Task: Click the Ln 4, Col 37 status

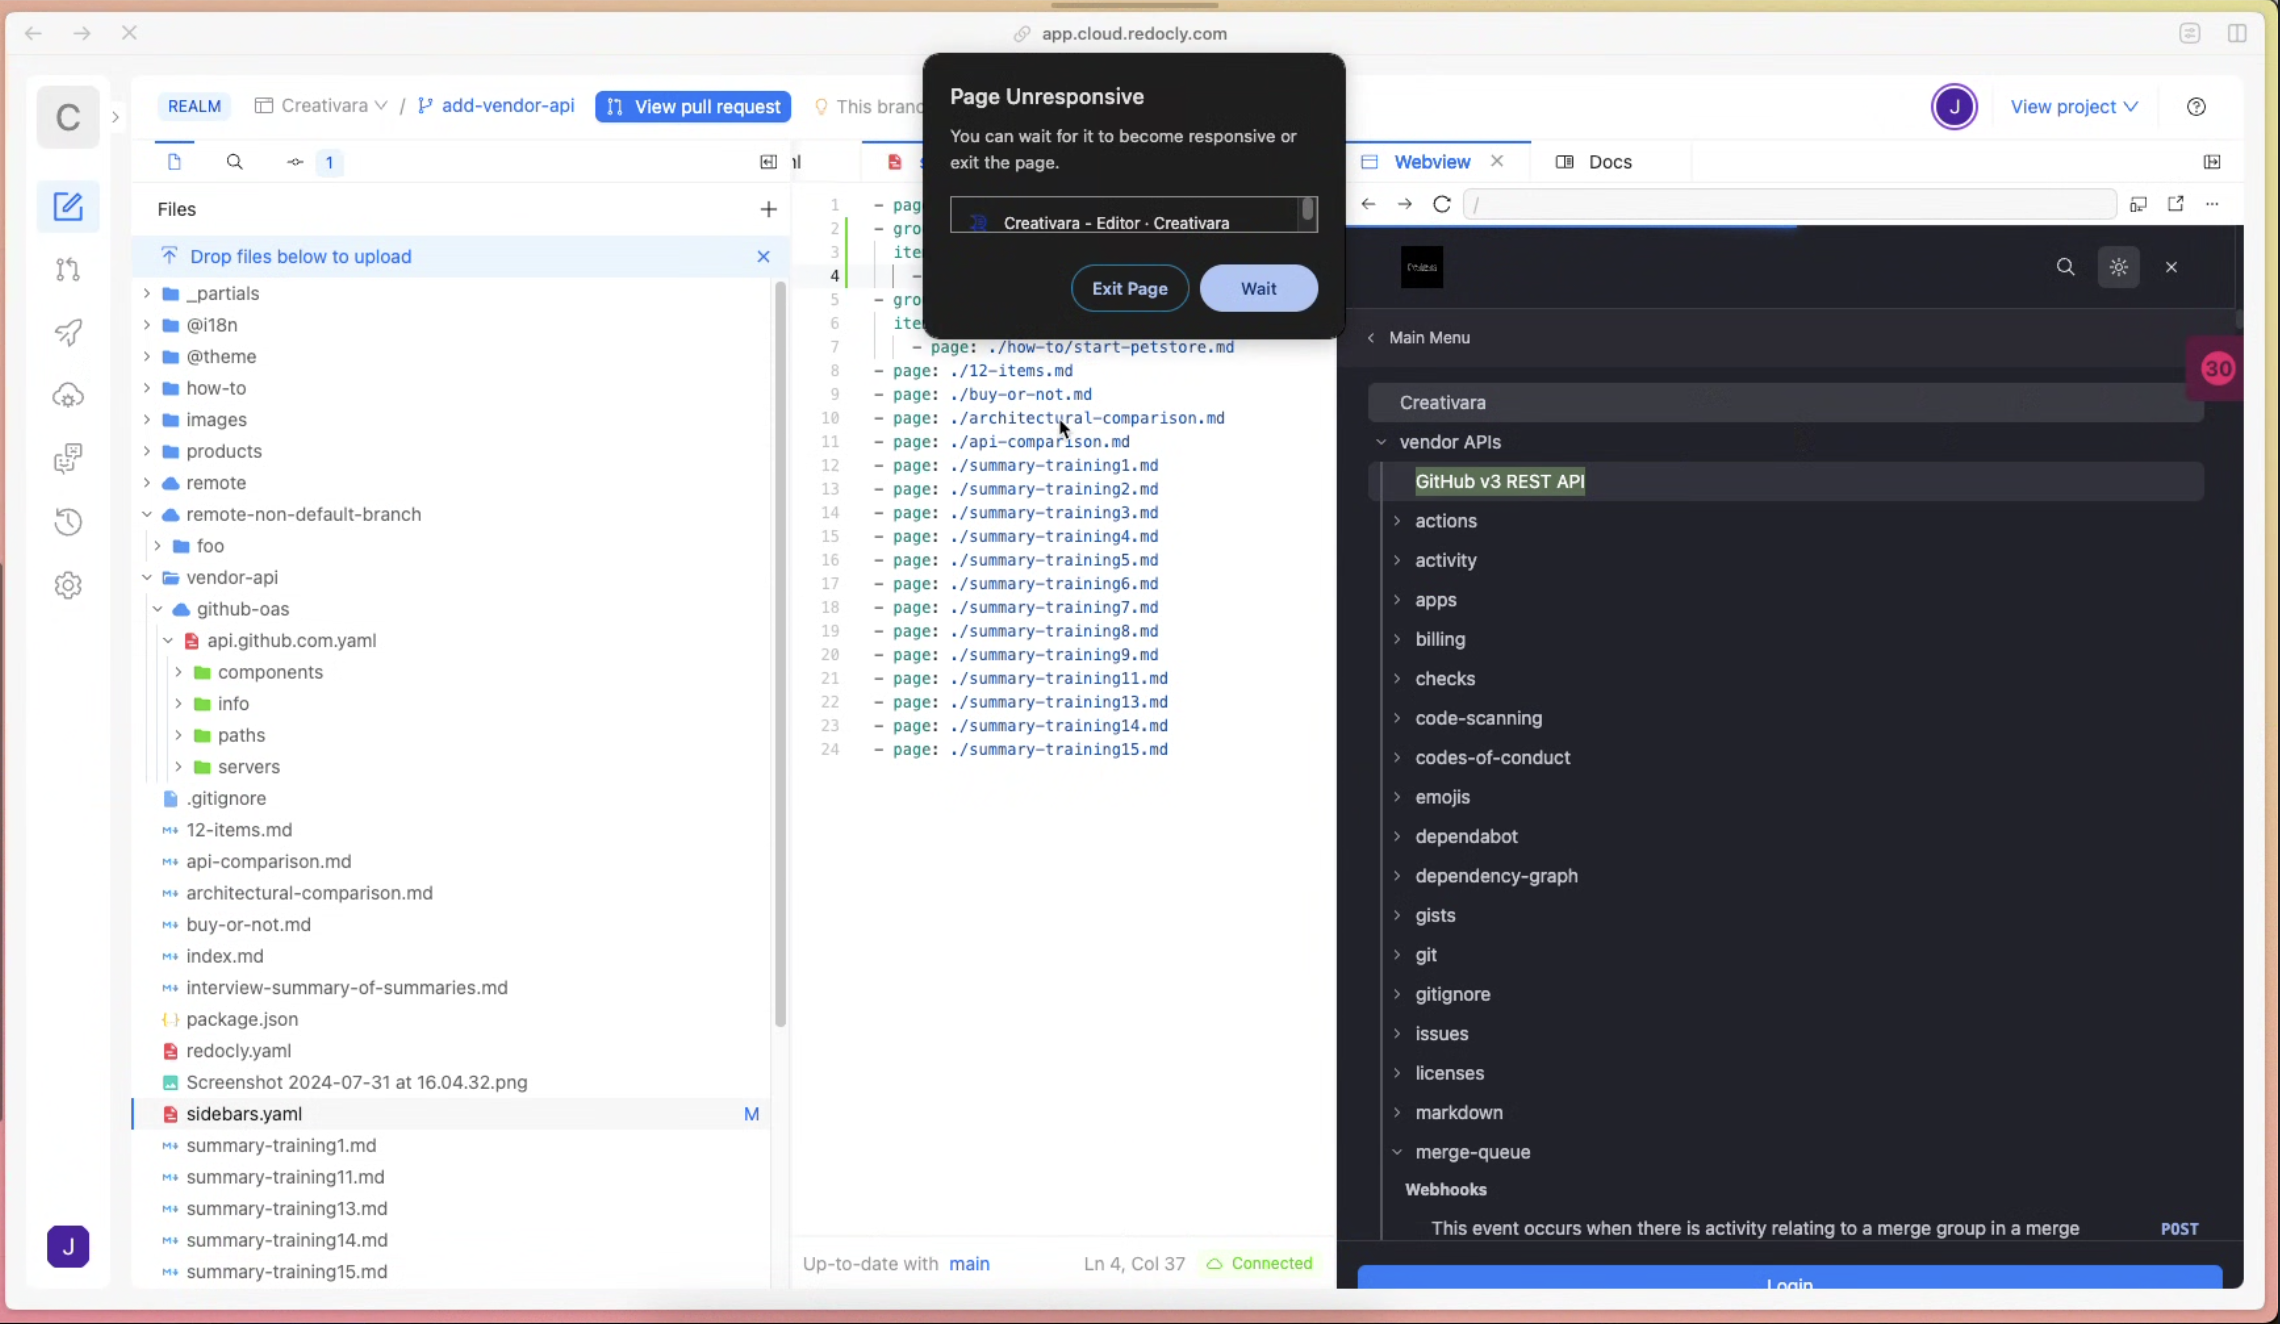Action: pos(1134,1264)
